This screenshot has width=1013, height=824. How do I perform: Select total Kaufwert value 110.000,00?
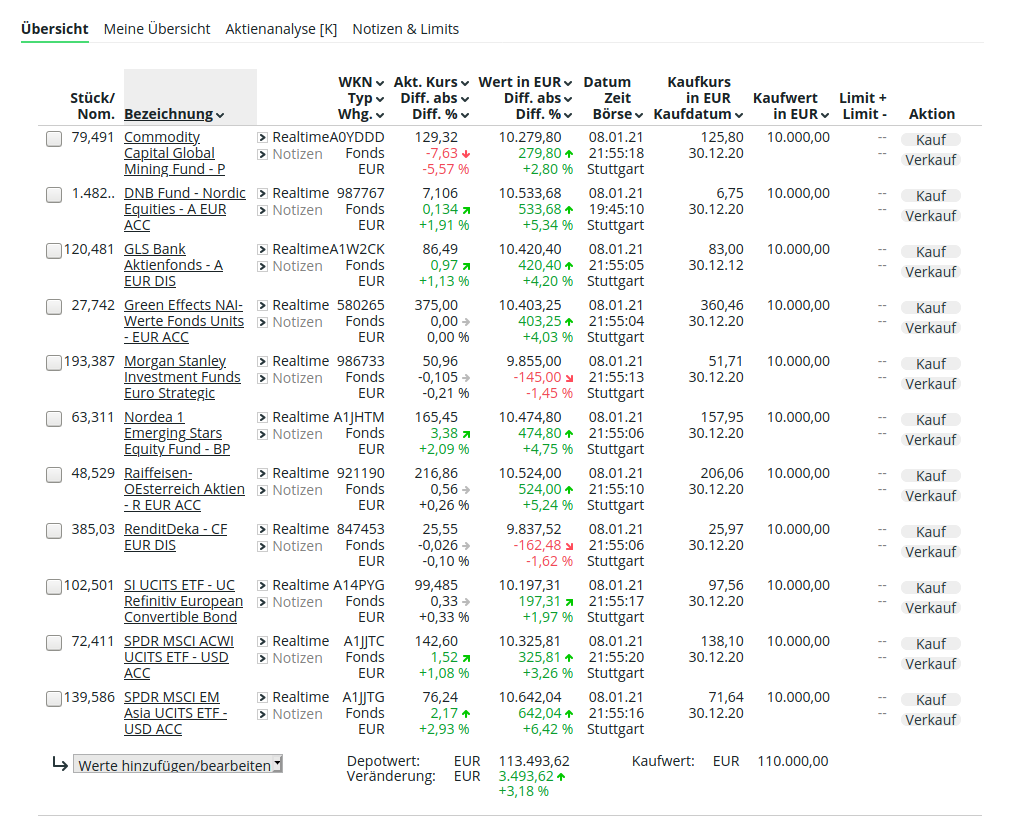(x=793, y=761)
